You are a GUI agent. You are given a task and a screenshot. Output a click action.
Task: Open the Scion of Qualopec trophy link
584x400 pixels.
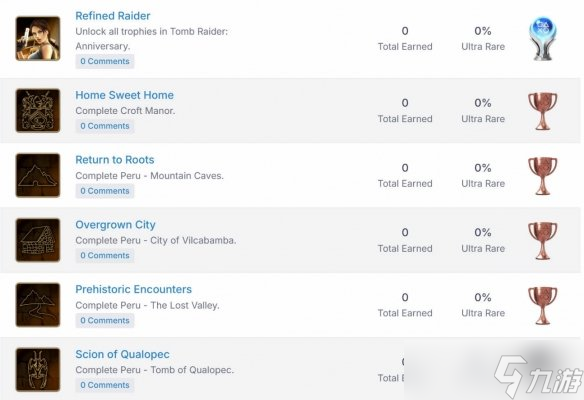coord(122,354)
